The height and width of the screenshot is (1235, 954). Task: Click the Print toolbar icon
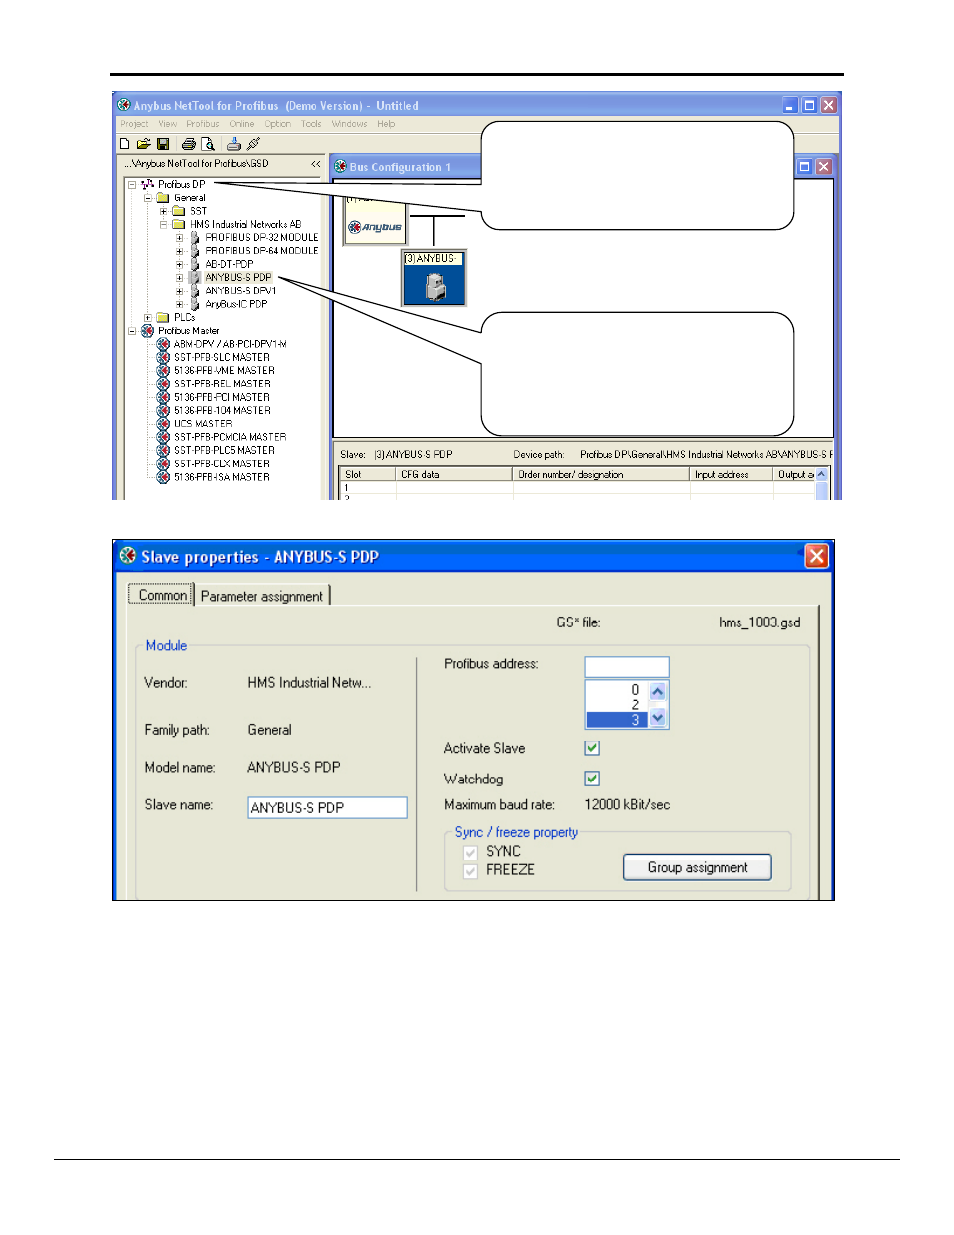tap(188, 144)
